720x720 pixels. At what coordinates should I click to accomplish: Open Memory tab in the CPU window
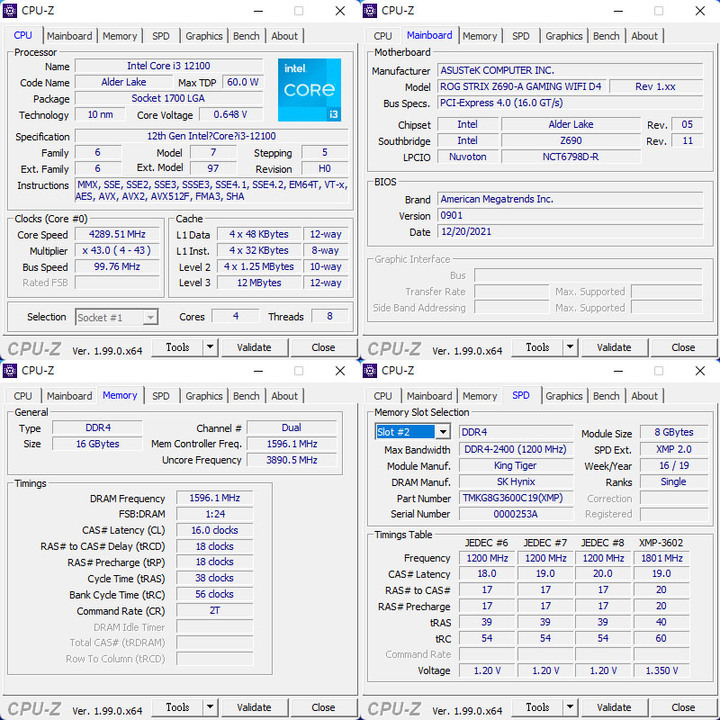coord(120,36)
